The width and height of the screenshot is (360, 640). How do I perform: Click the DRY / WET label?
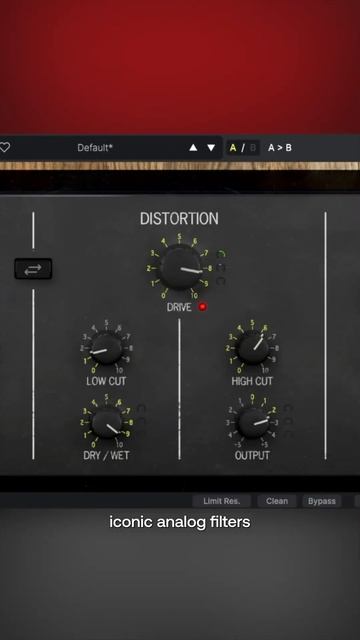(x=106, y=456)
